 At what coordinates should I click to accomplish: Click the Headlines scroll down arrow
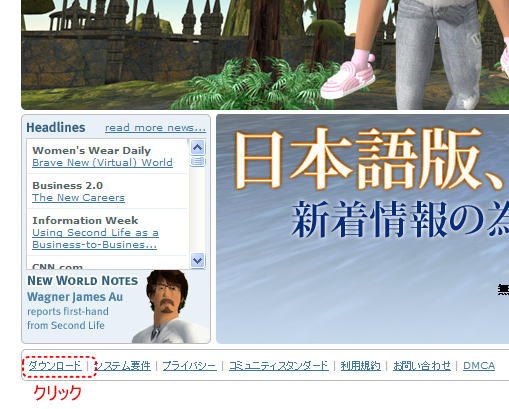click(x=198, y=260)
